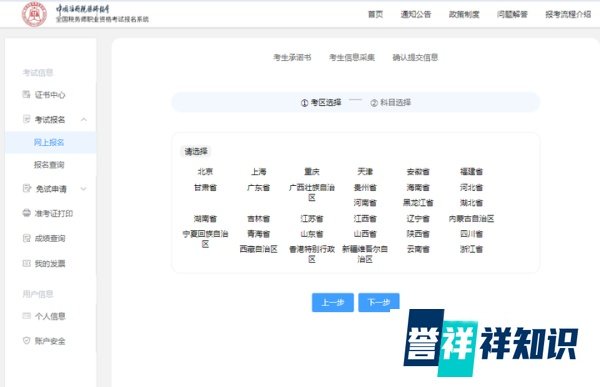Choose 河北省 as exam region
The width and height of the screenshot is (600, 387).
pyautogui.click(x=471, y=188)
